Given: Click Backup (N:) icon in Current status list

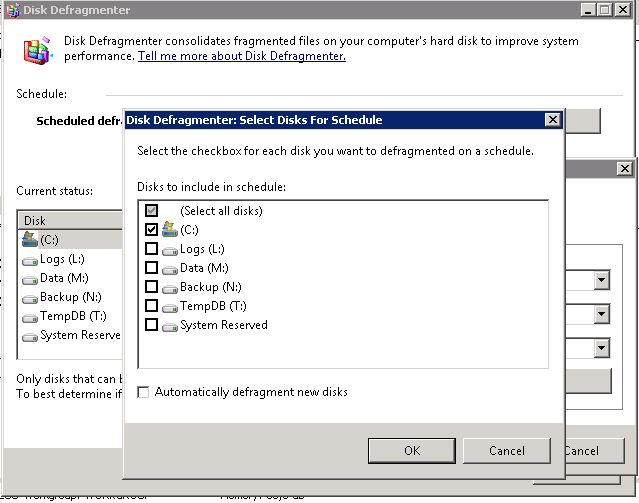Looking at the screenshot, I should pyautogui.click(x=30, y=299).
